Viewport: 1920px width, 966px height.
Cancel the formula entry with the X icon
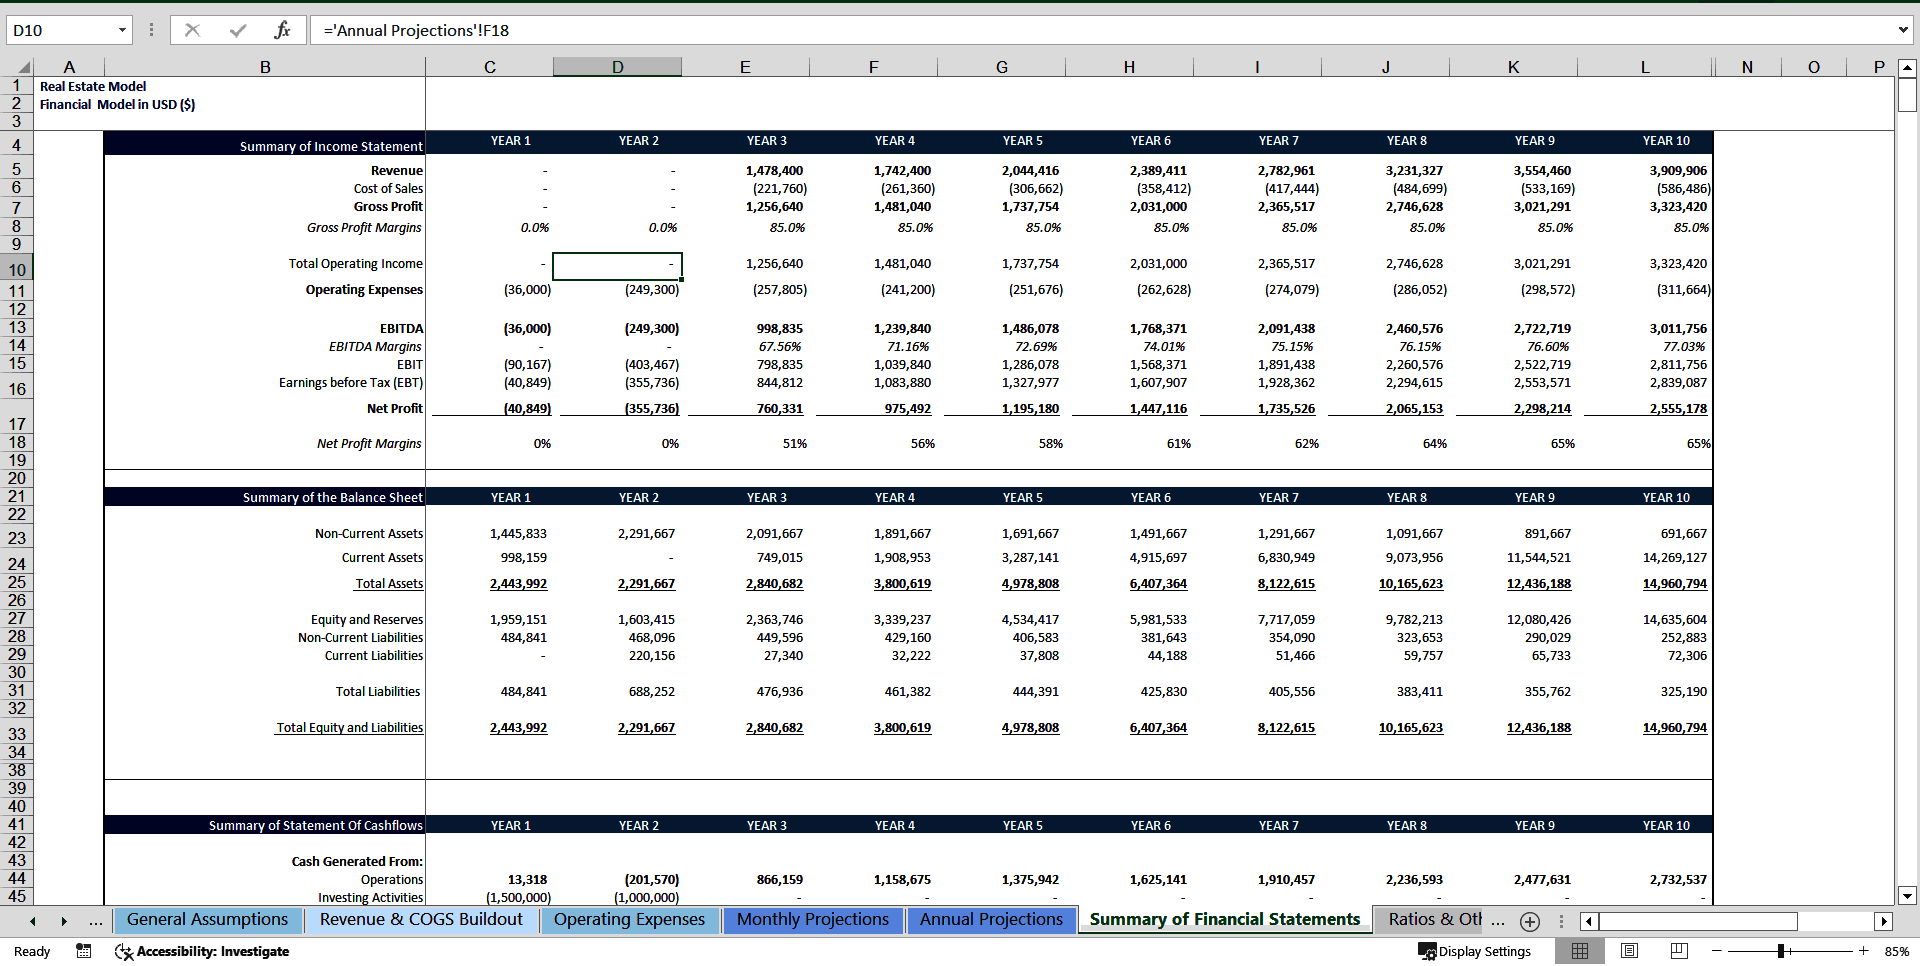(x=192, y=30)
